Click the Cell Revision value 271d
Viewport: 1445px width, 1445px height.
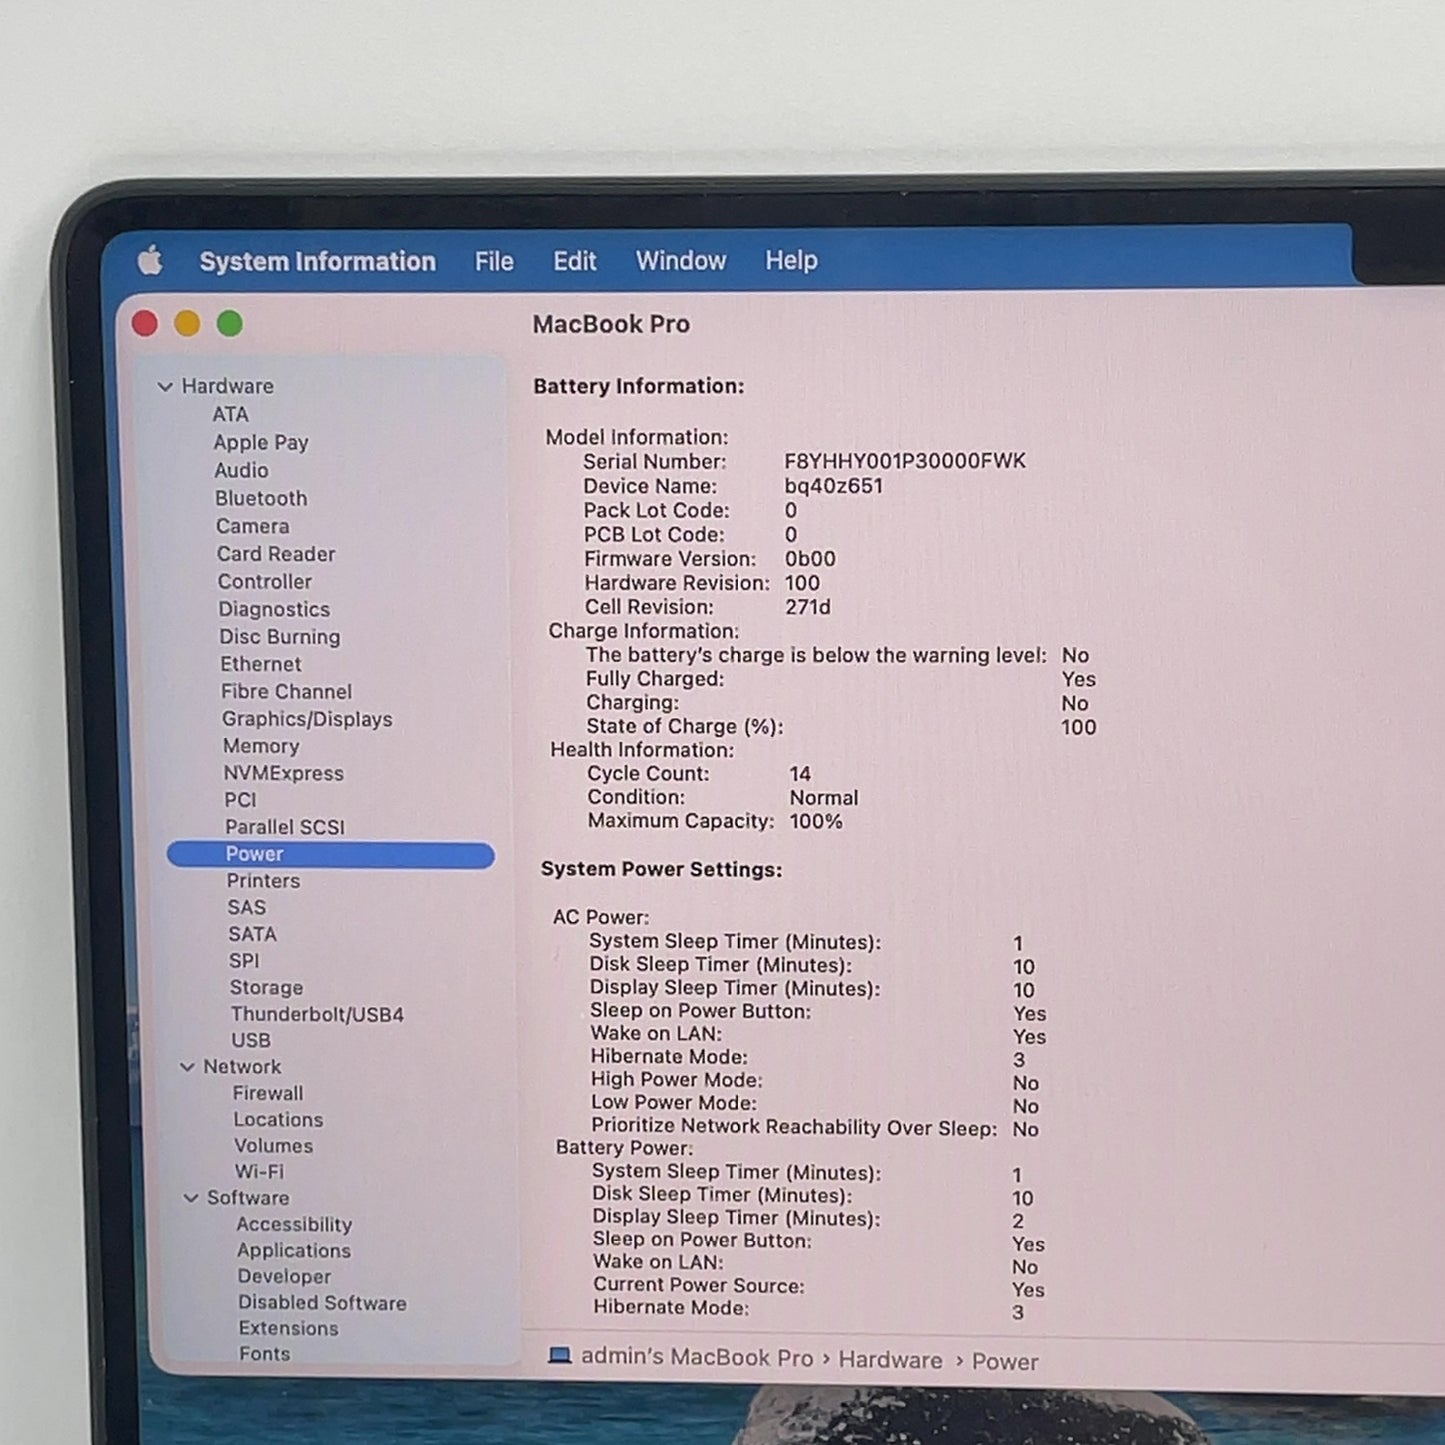(808, 607)
